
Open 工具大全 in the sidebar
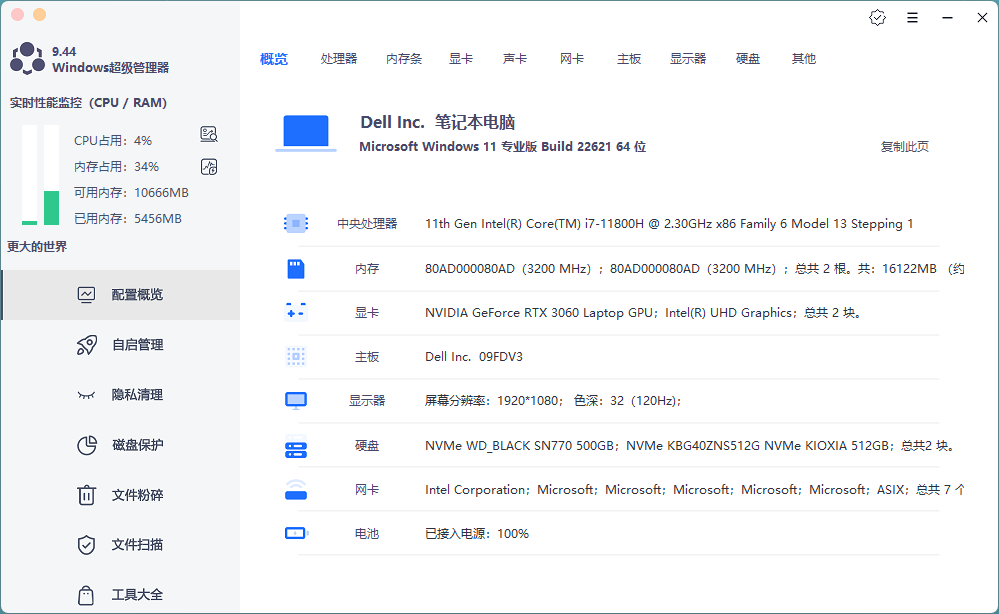click(x=121, y=595)
